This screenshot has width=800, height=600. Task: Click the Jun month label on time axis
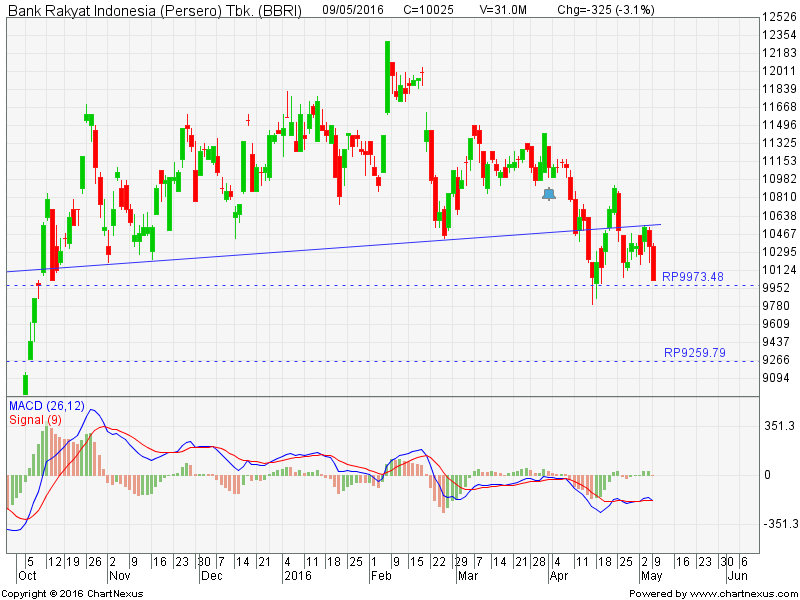(x=737, y=576)
